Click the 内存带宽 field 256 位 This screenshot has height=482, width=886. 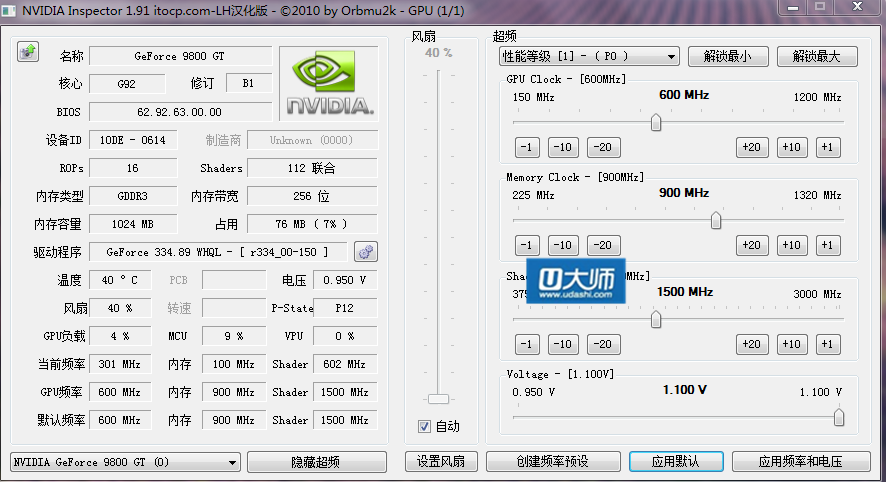coord(312,196)
